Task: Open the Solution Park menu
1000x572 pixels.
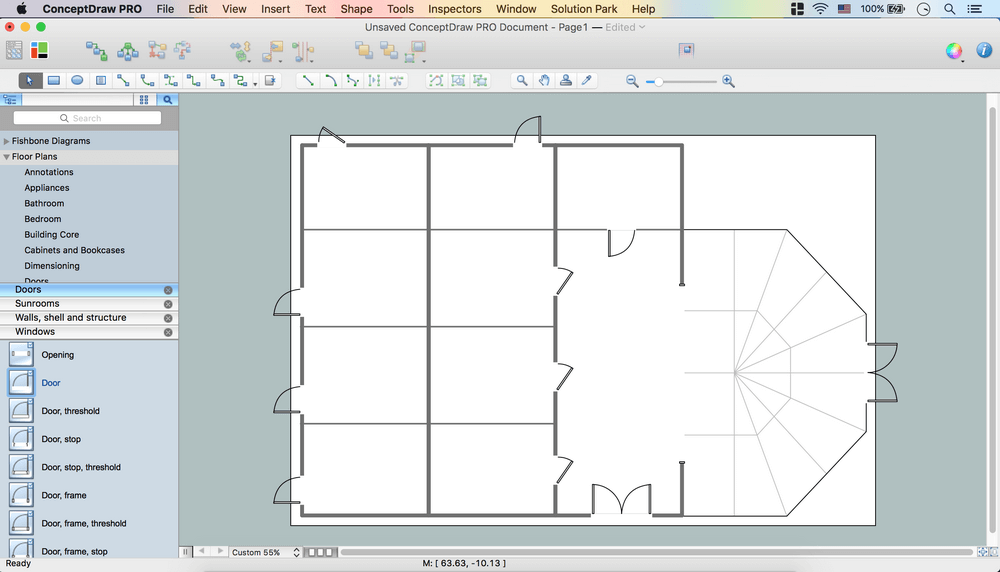Action: coord(583,9)
